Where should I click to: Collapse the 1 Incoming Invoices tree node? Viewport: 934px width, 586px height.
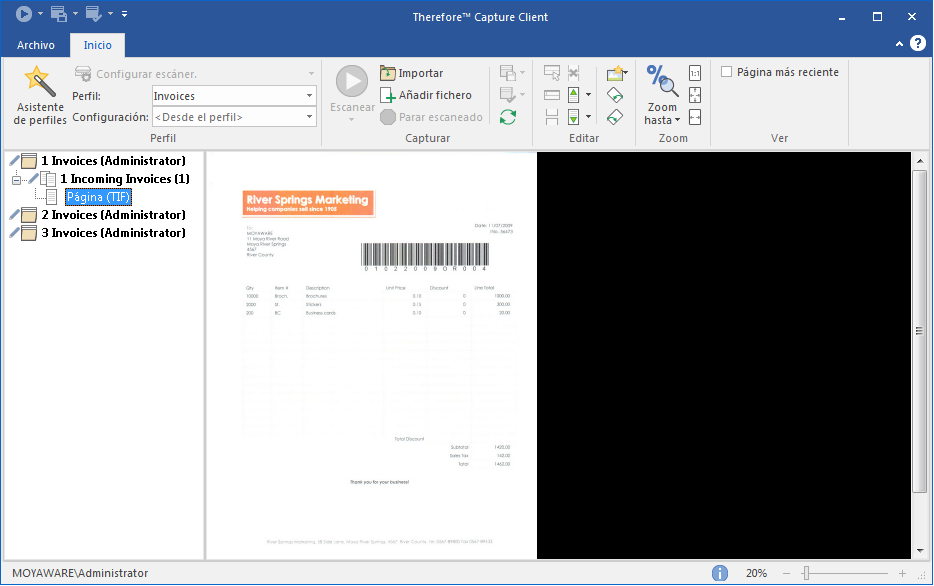pos(17,179)
